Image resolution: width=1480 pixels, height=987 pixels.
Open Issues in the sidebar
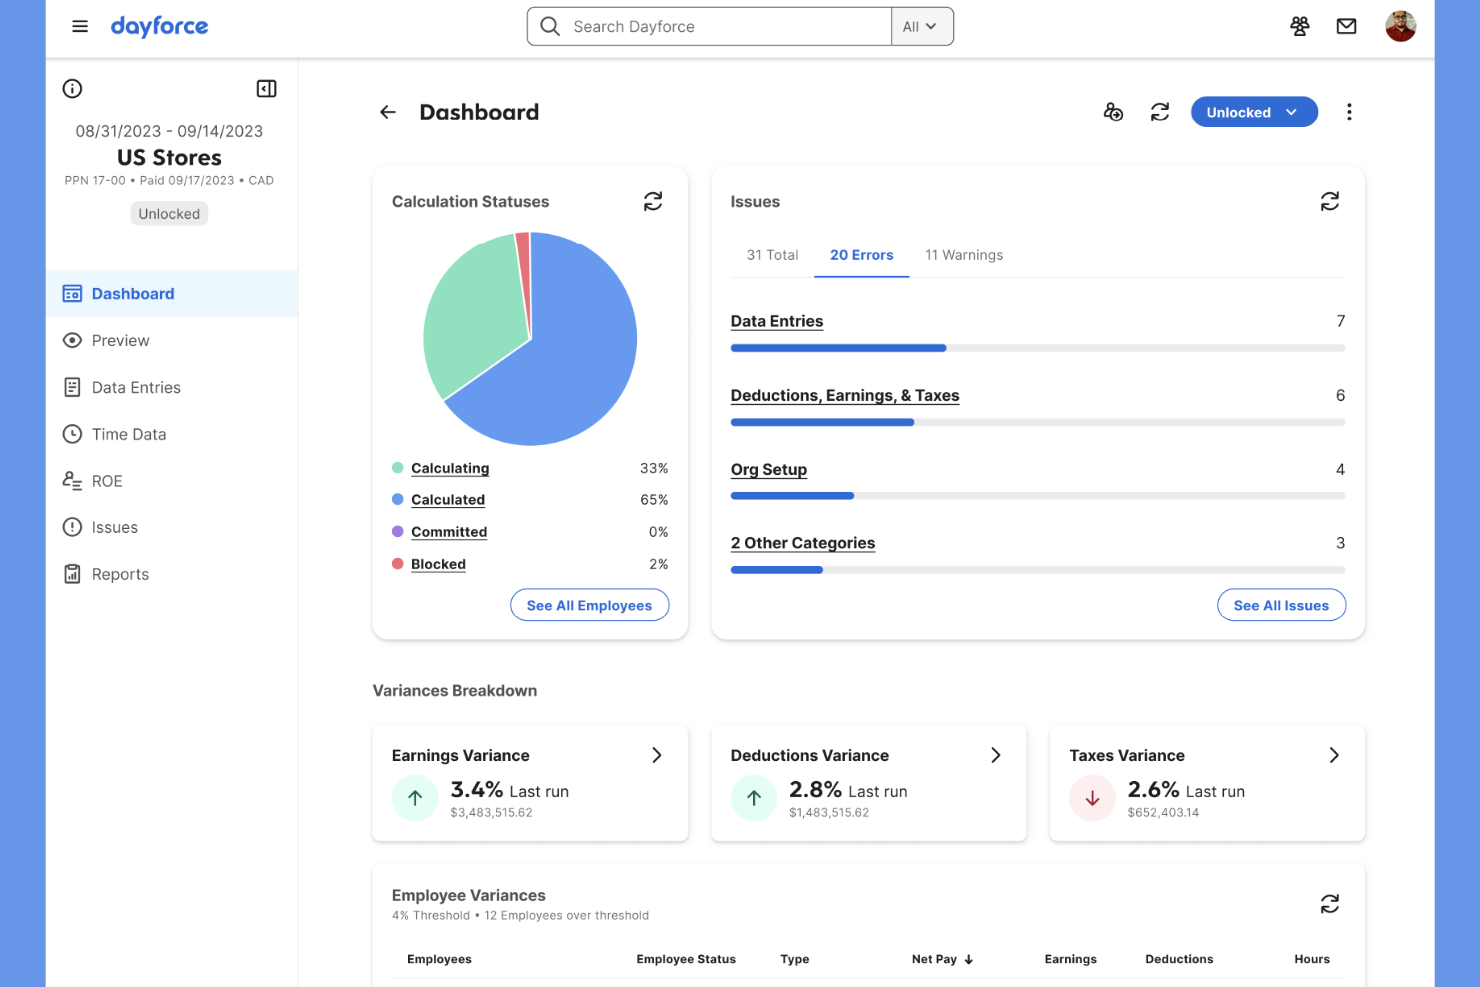click(x=172, y=527)
